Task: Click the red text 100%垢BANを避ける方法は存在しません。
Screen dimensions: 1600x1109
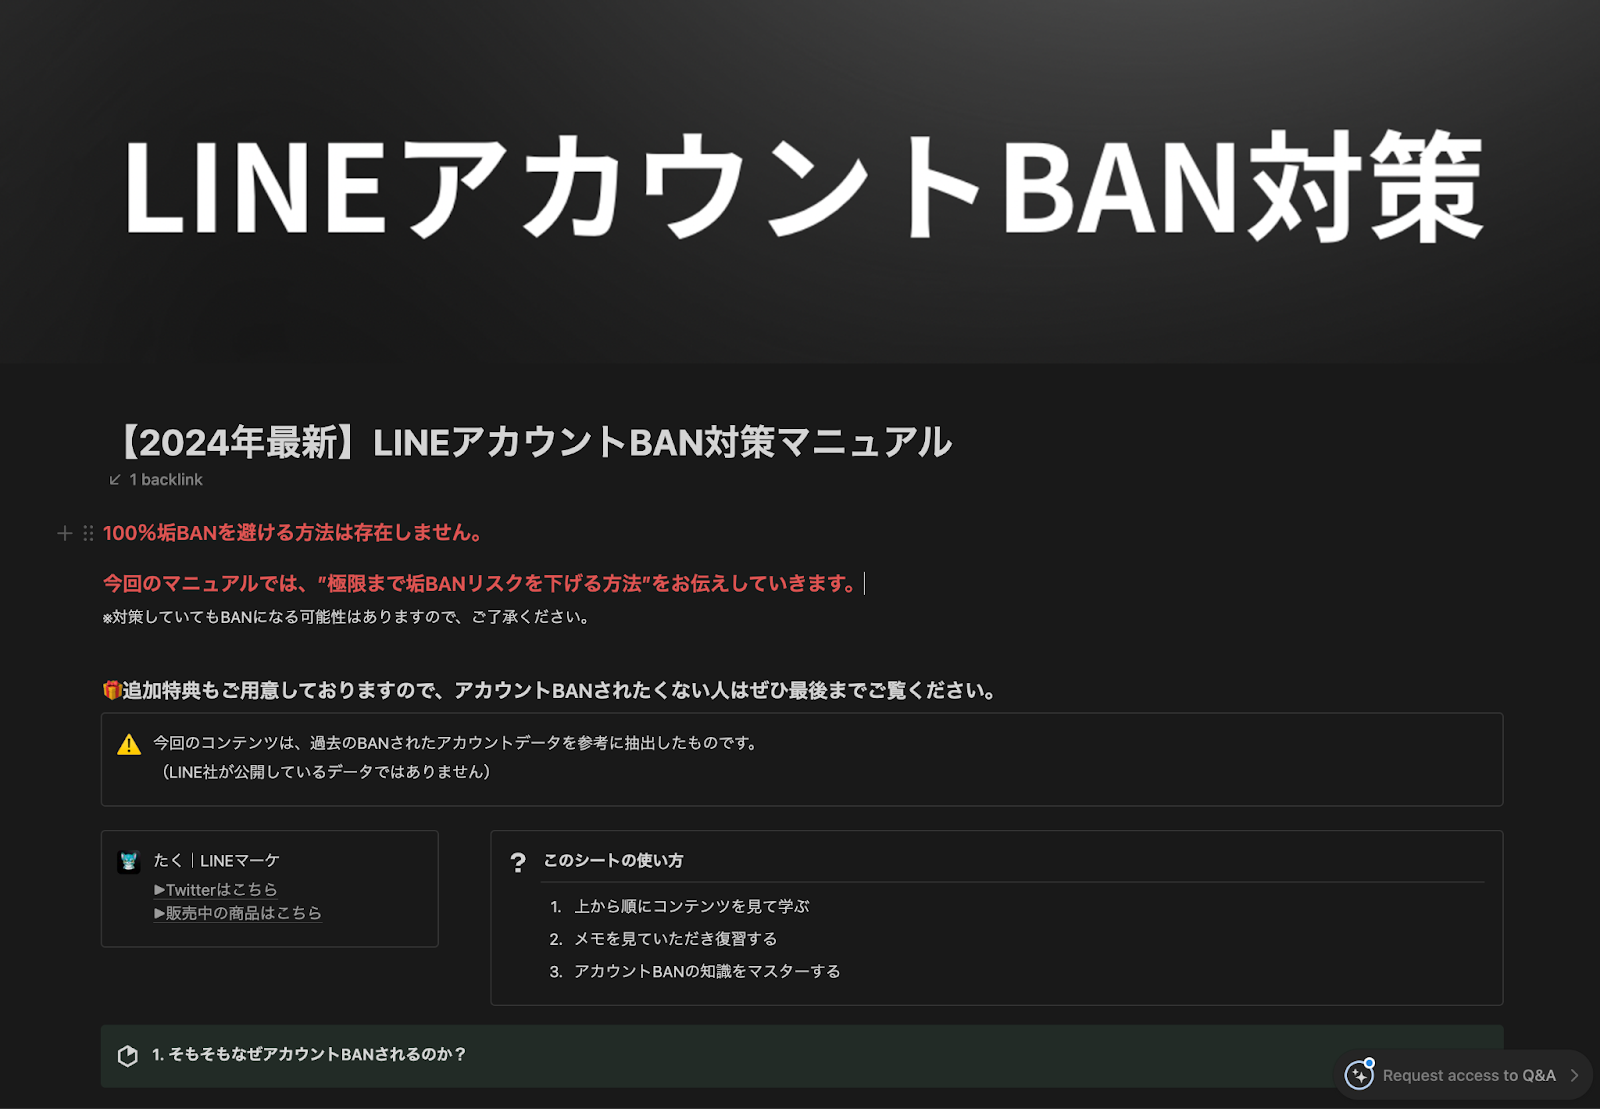Action: [295, 533]
